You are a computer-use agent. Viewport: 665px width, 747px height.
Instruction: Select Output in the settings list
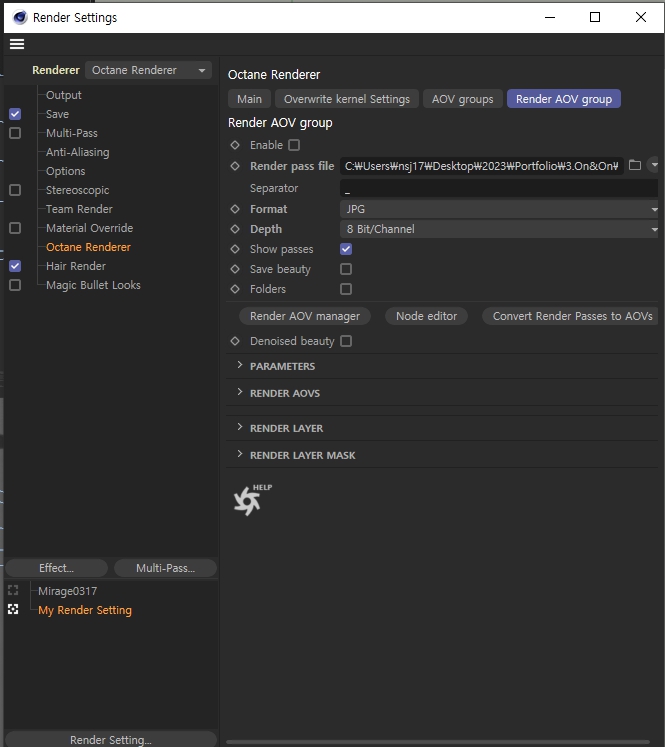click(64, 95)
